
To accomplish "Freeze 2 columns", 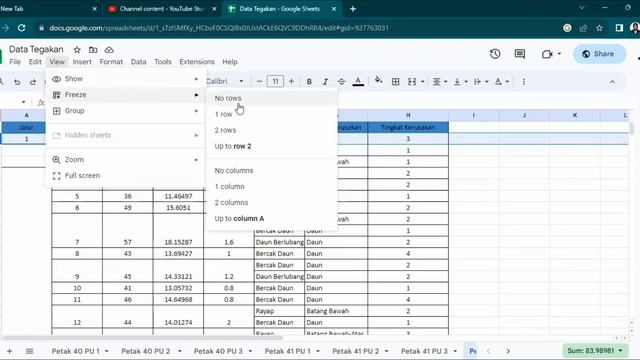I will point(272,202).
